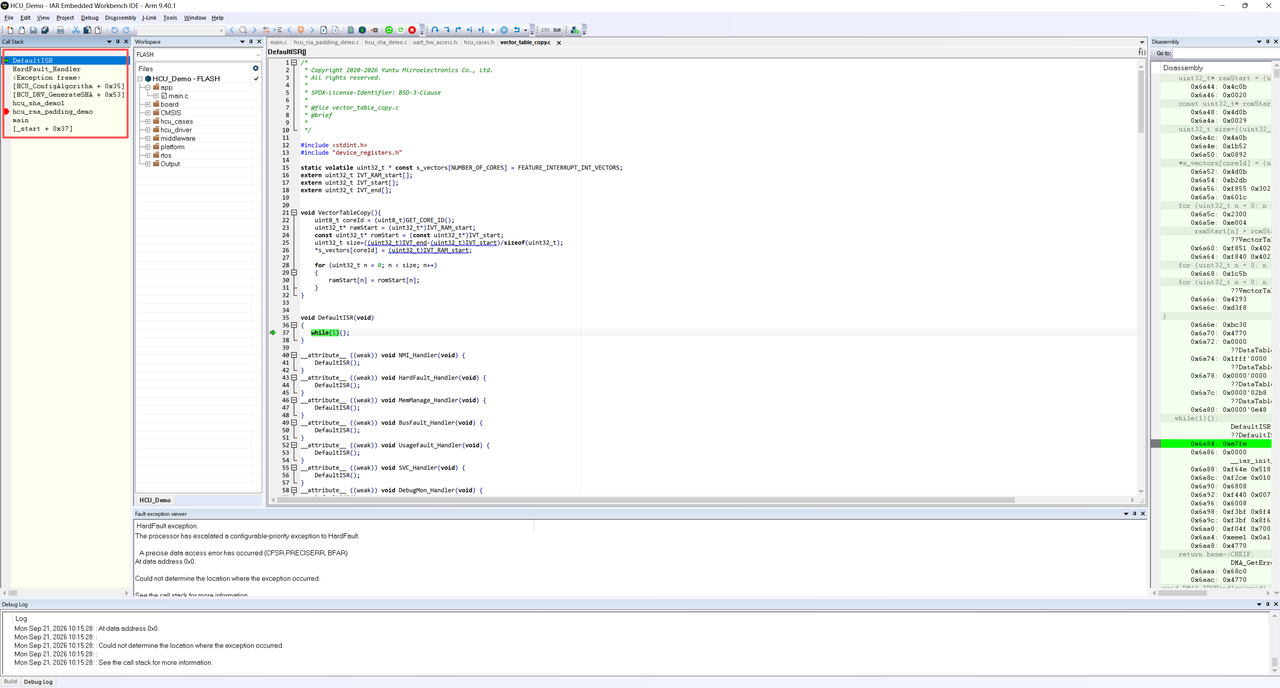Open the Debug menu
1280x688 pixels.
[x=89, y=17]
